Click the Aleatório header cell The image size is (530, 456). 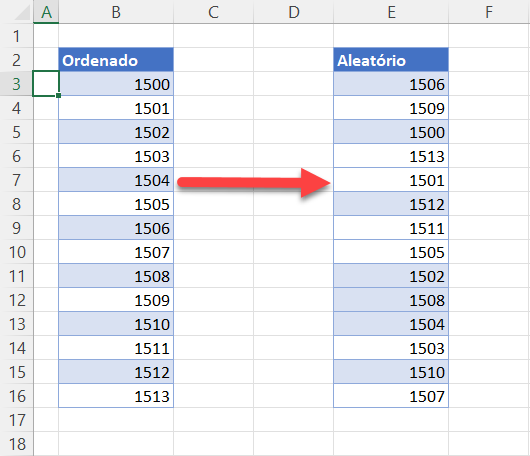[x=391, y=60]
